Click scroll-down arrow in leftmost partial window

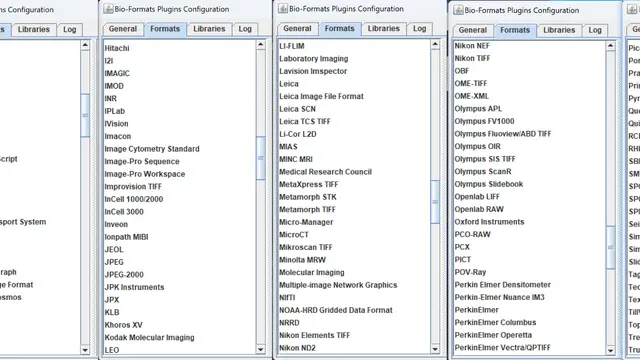pyautogui.click(x=85, y=350)
